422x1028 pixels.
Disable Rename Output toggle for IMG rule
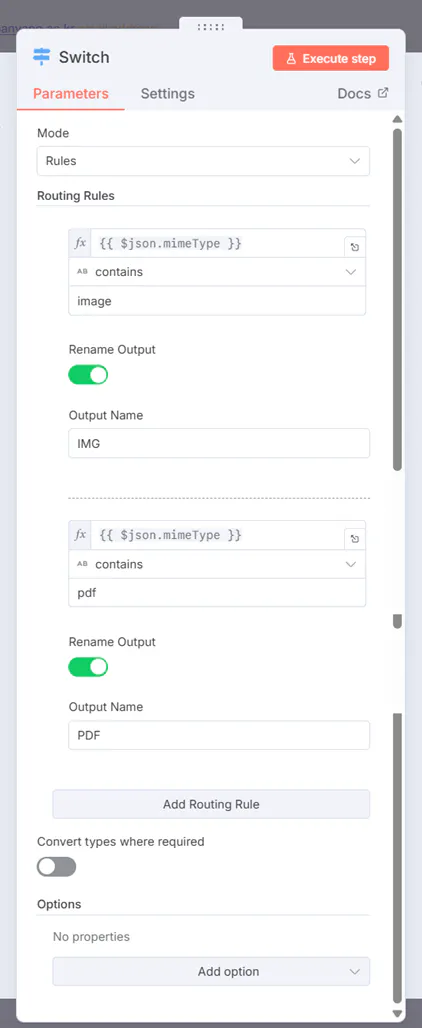coord(88,375)
